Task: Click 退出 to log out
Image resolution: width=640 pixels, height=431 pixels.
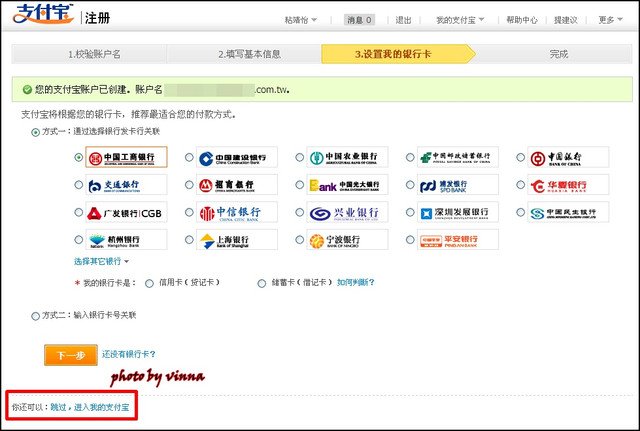Action: point(403,20)
